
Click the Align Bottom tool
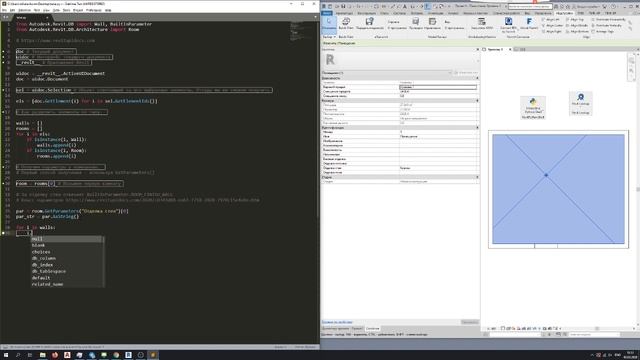578,31
